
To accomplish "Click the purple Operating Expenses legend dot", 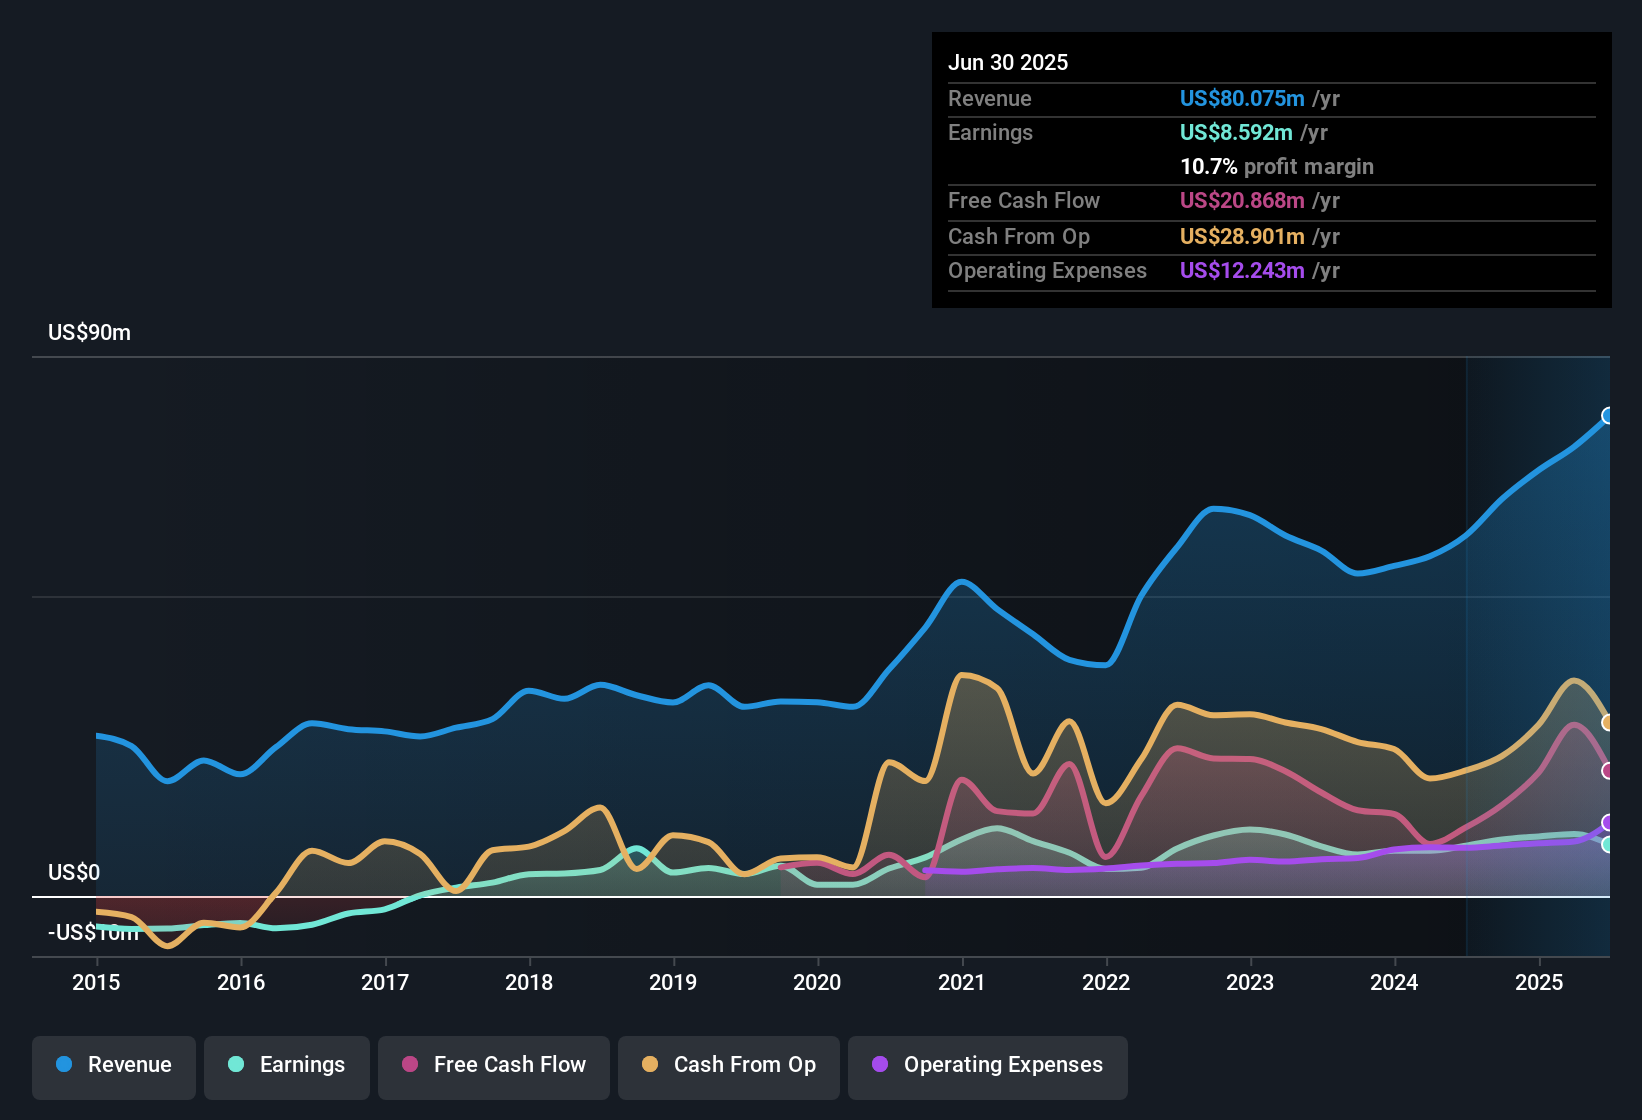I will coord(880,1064).
